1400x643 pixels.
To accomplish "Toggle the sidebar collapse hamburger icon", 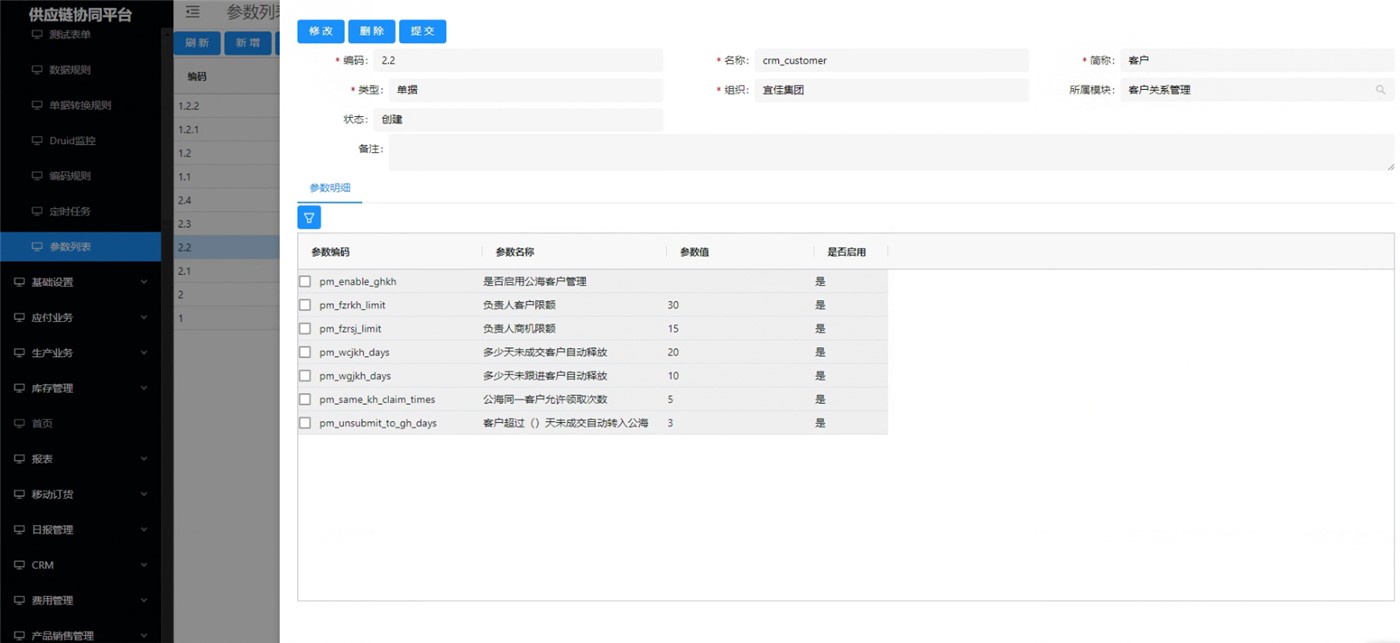I will (x=193, y=12).
